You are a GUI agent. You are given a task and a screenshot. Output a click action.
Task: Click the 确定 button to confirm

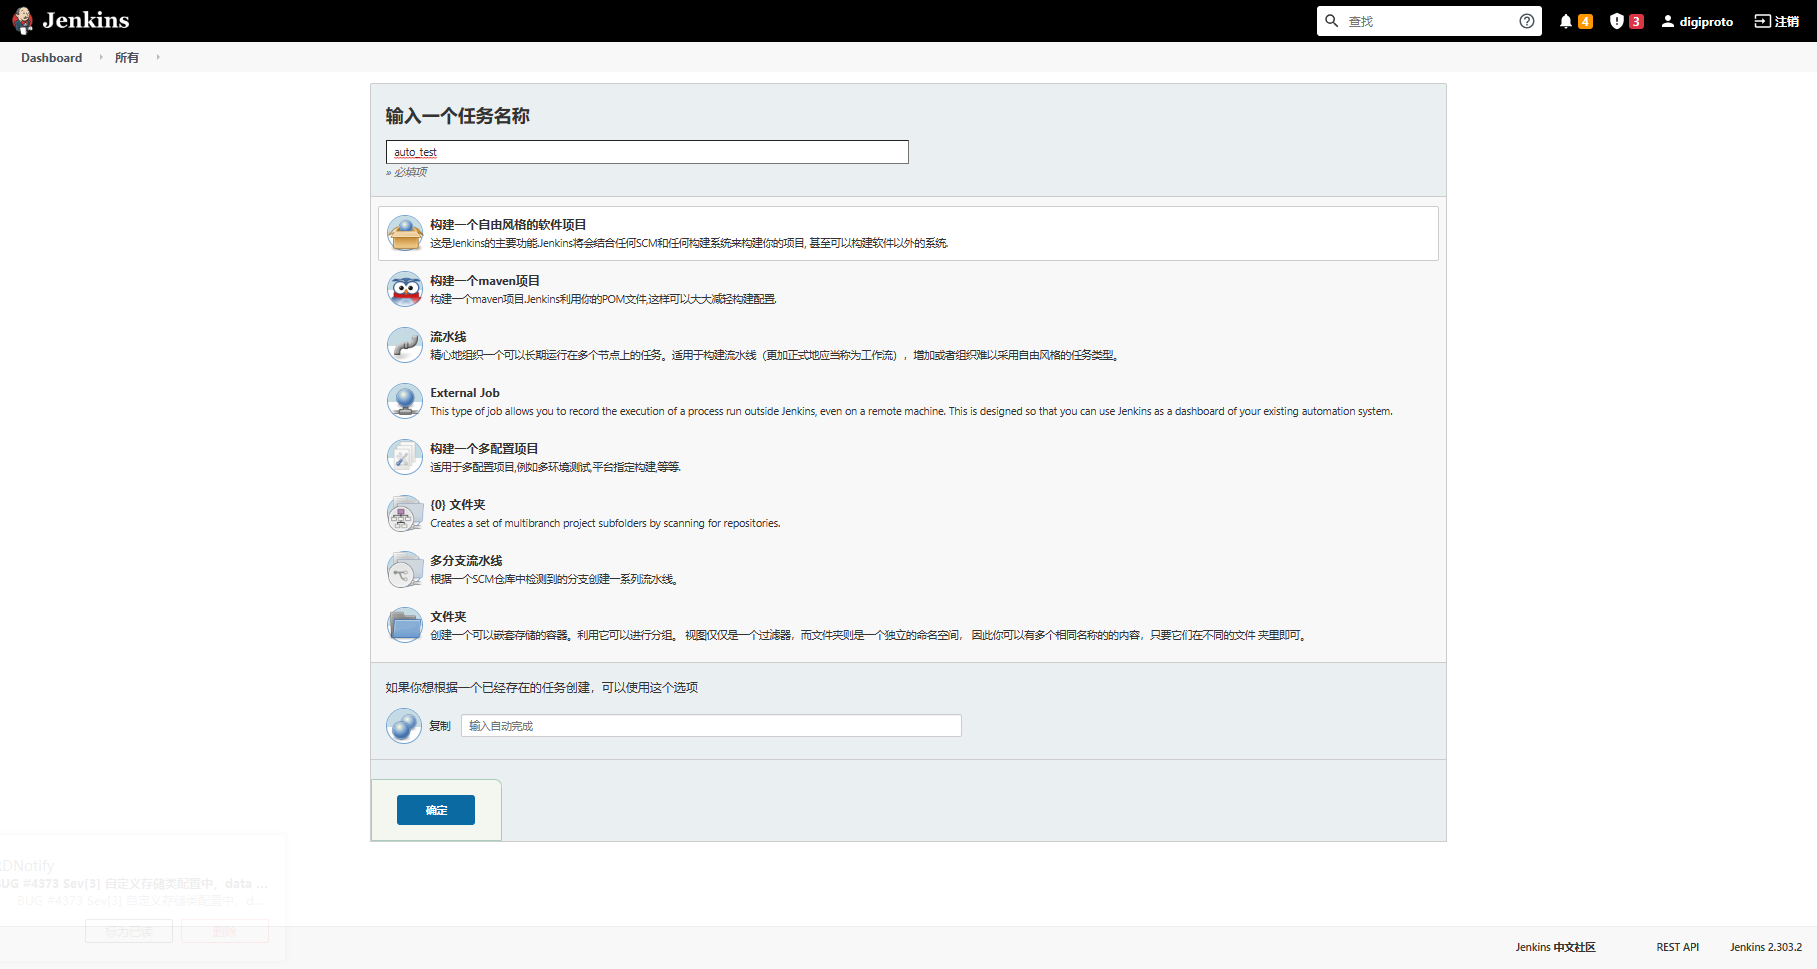(436, 810)
